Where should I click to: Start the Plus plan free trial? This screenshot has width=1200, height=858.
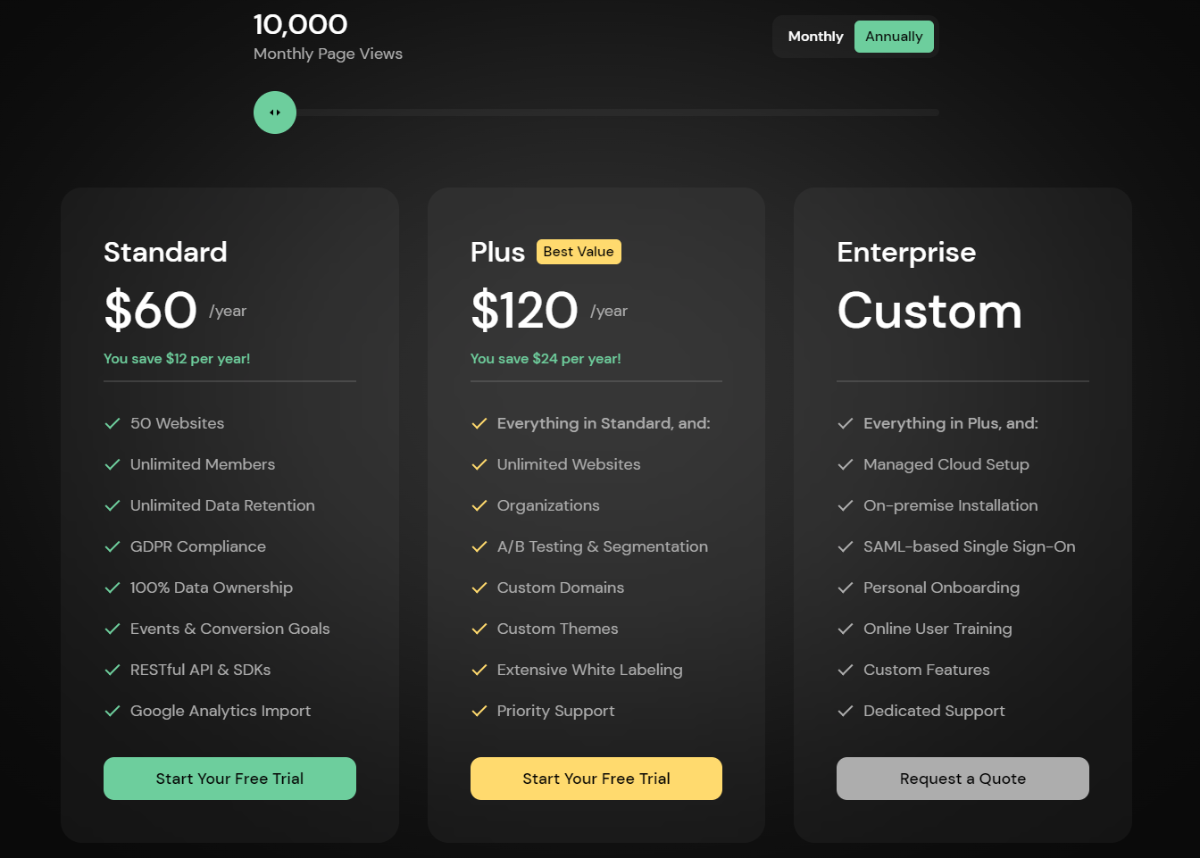pos(596,778)
